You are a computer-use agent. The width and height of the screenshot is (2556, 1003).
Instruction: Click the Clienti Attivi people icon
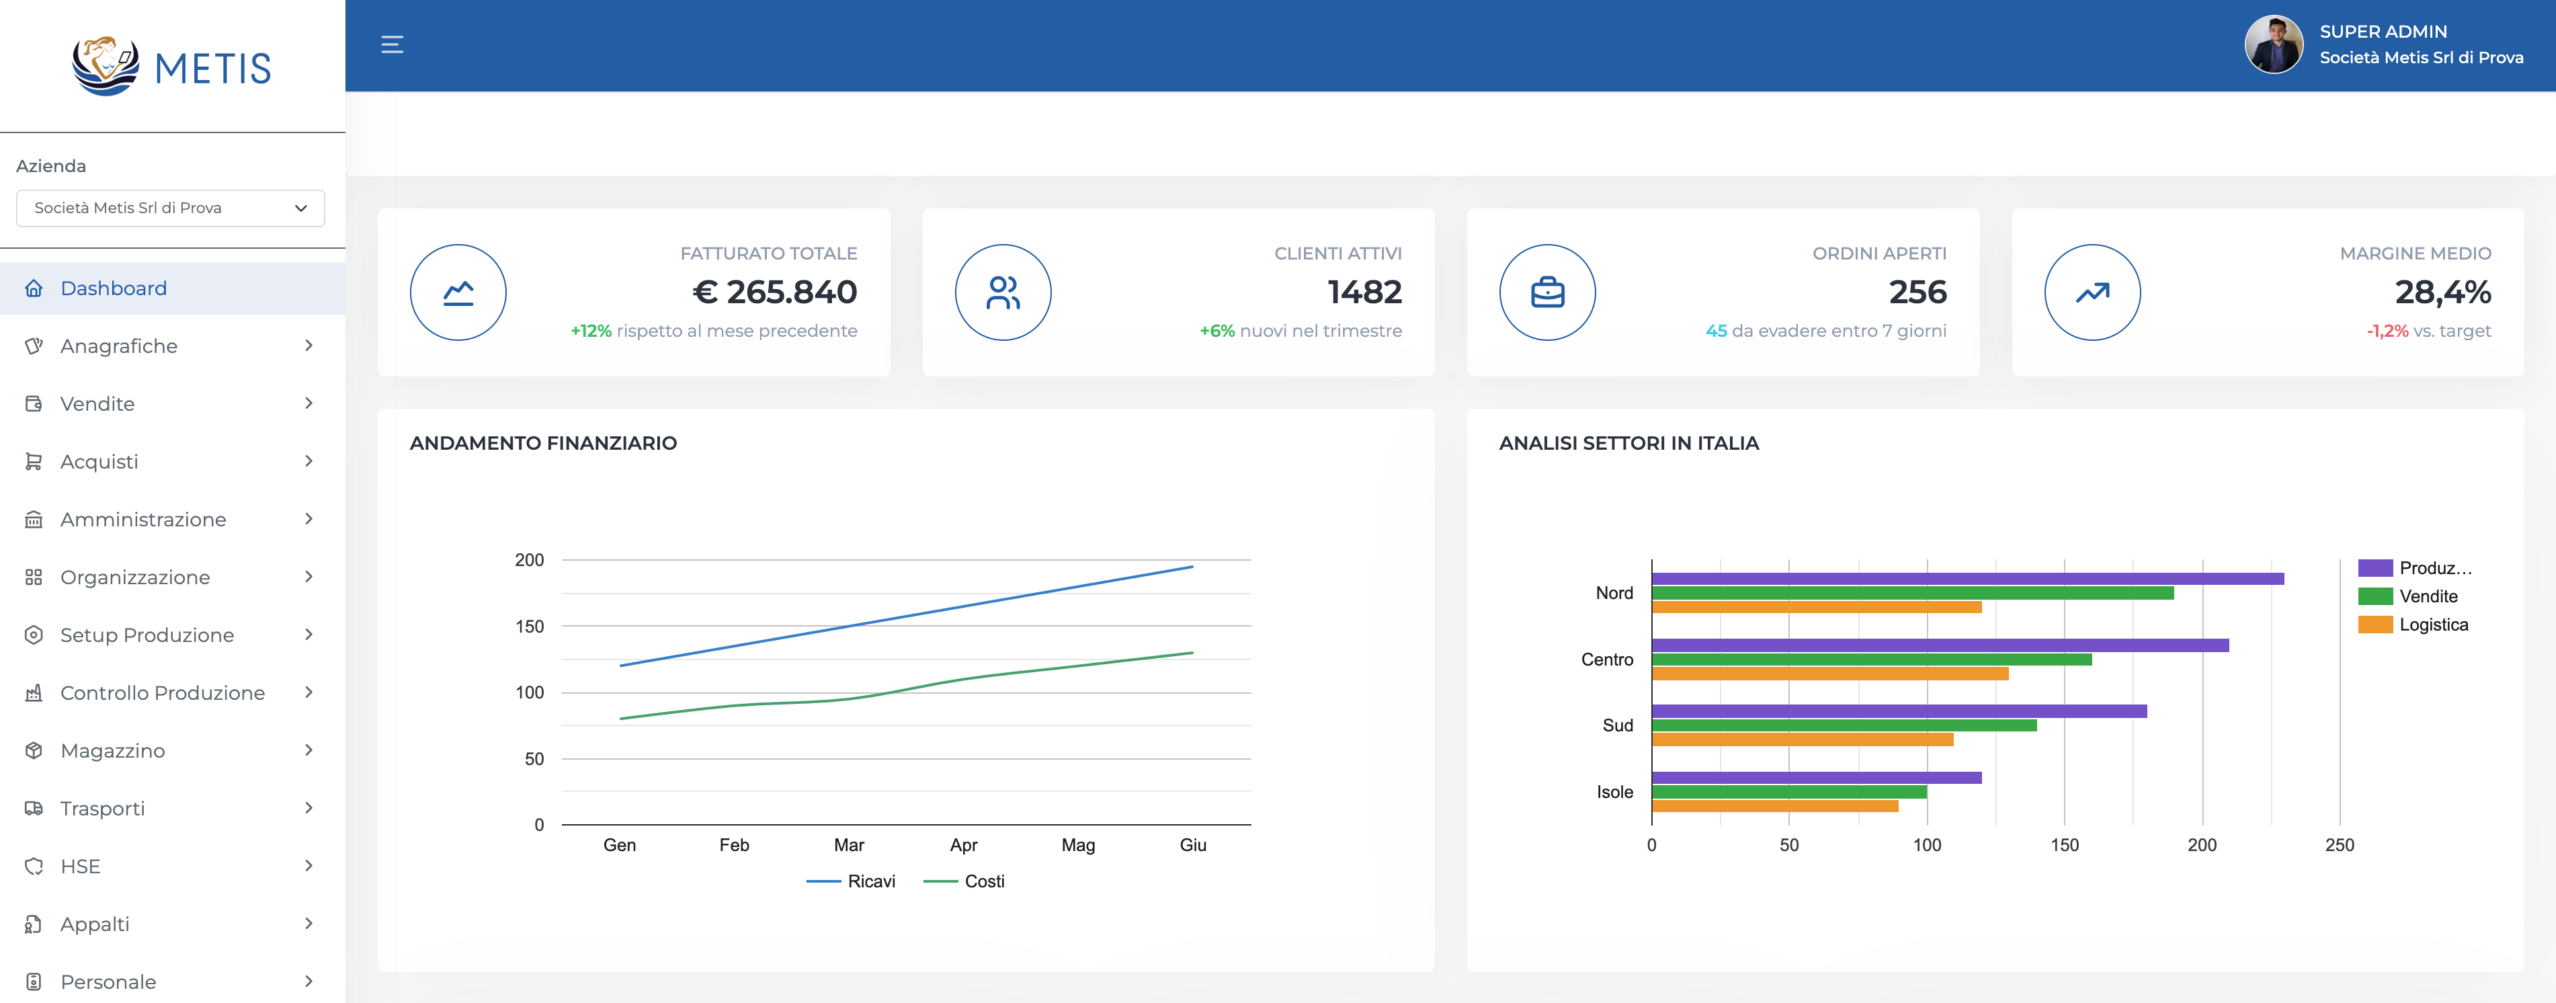[1003, 293]
